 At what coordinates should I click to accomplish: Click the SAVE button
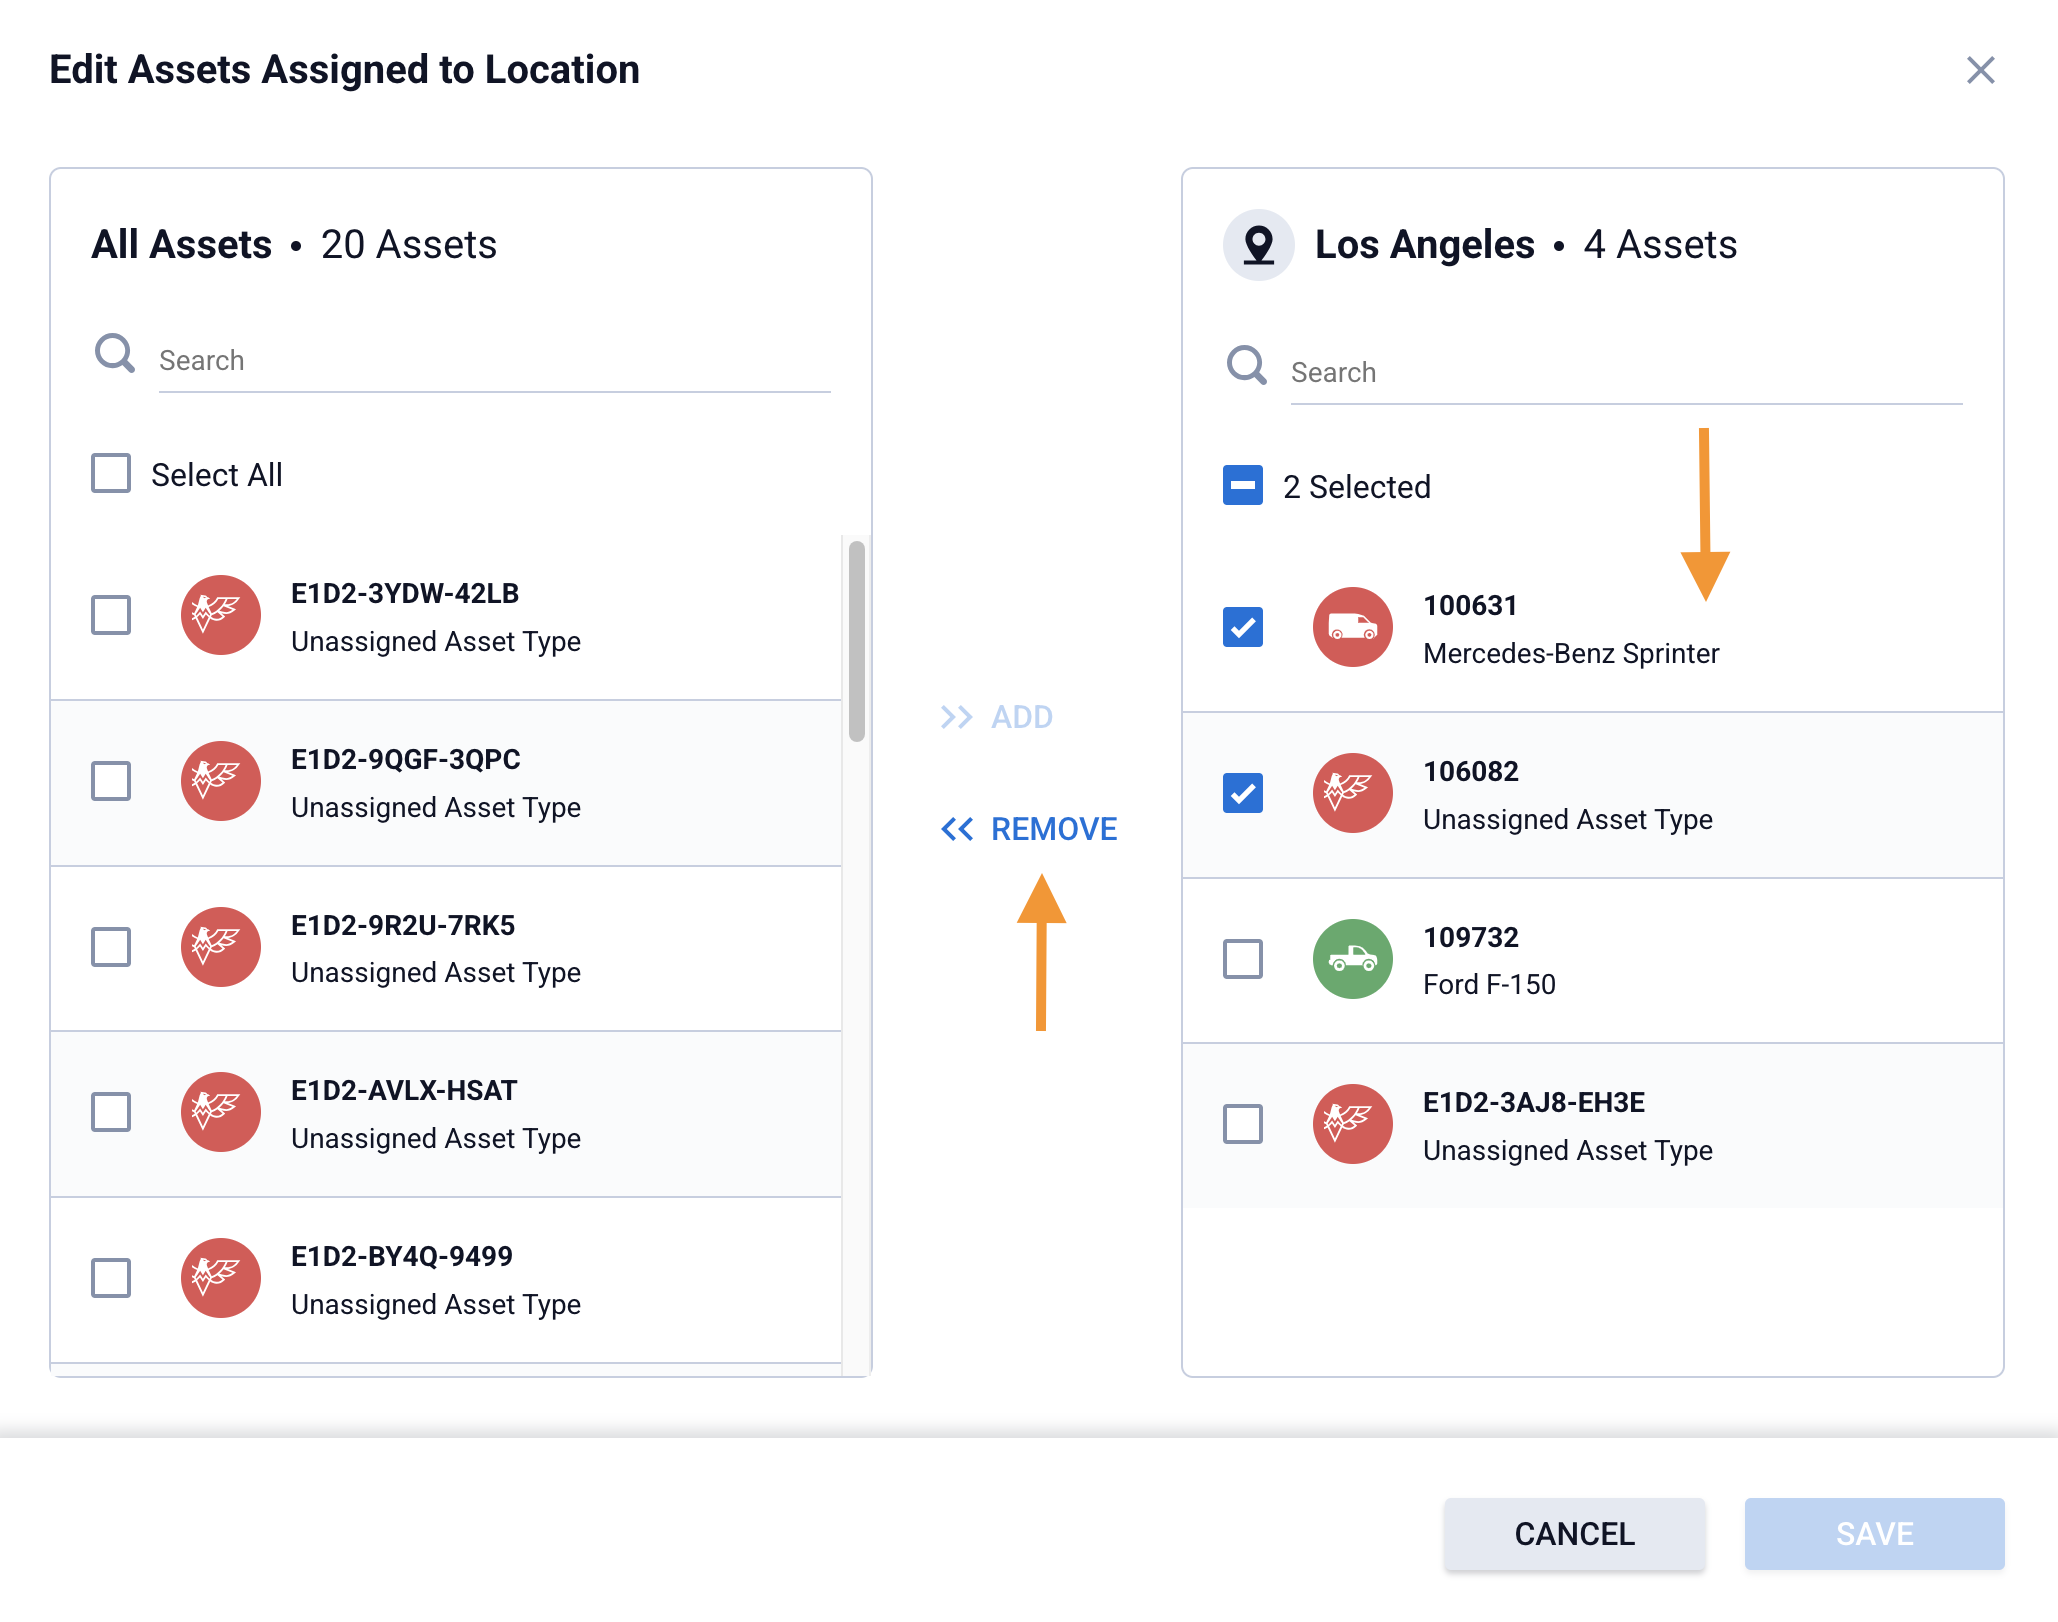(x=1874, y=1534)
